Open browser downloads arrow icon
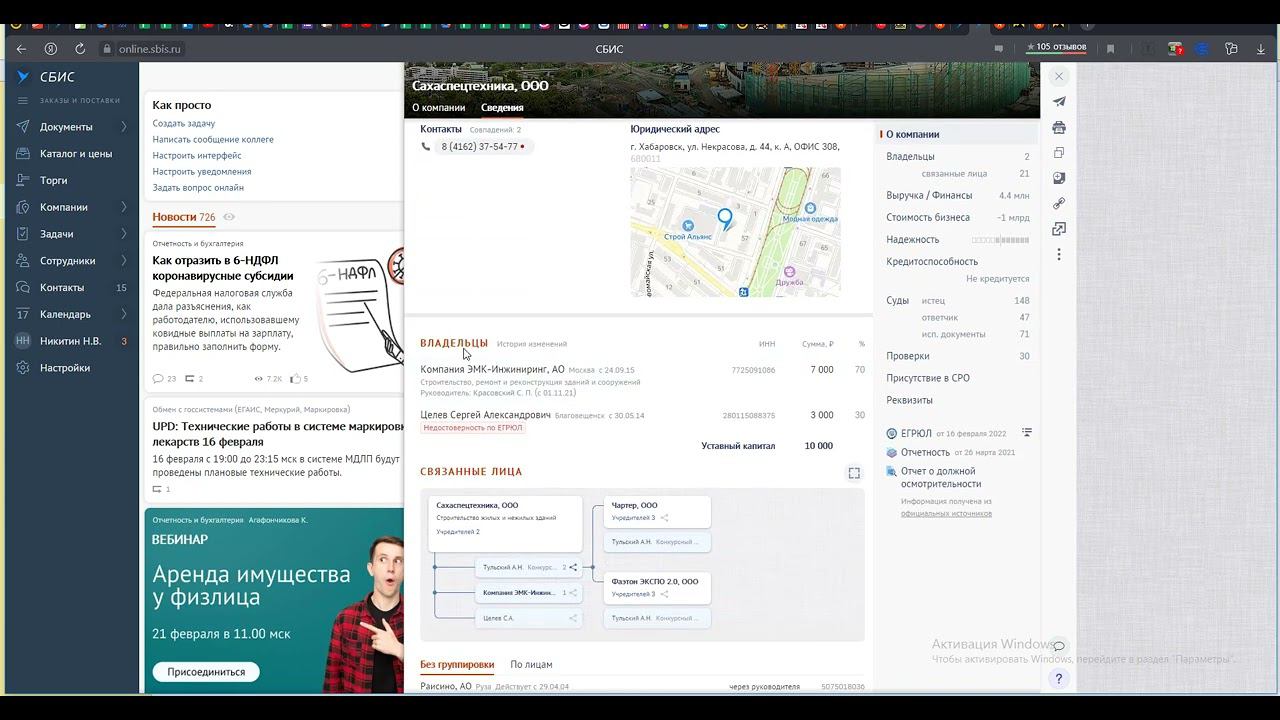The height and width of the screenshot is (720, 1280). click(x=1261, y=49)
